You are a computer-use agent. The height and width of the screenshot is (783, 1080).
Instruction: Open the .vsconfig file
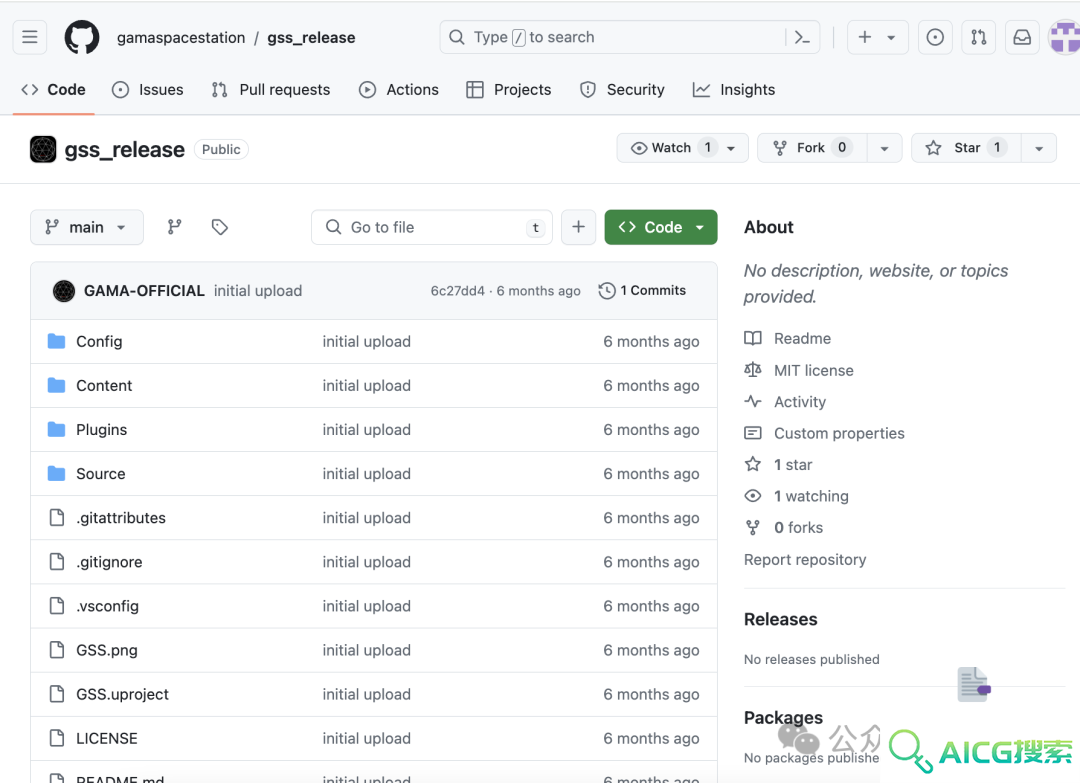coord(107,606)
